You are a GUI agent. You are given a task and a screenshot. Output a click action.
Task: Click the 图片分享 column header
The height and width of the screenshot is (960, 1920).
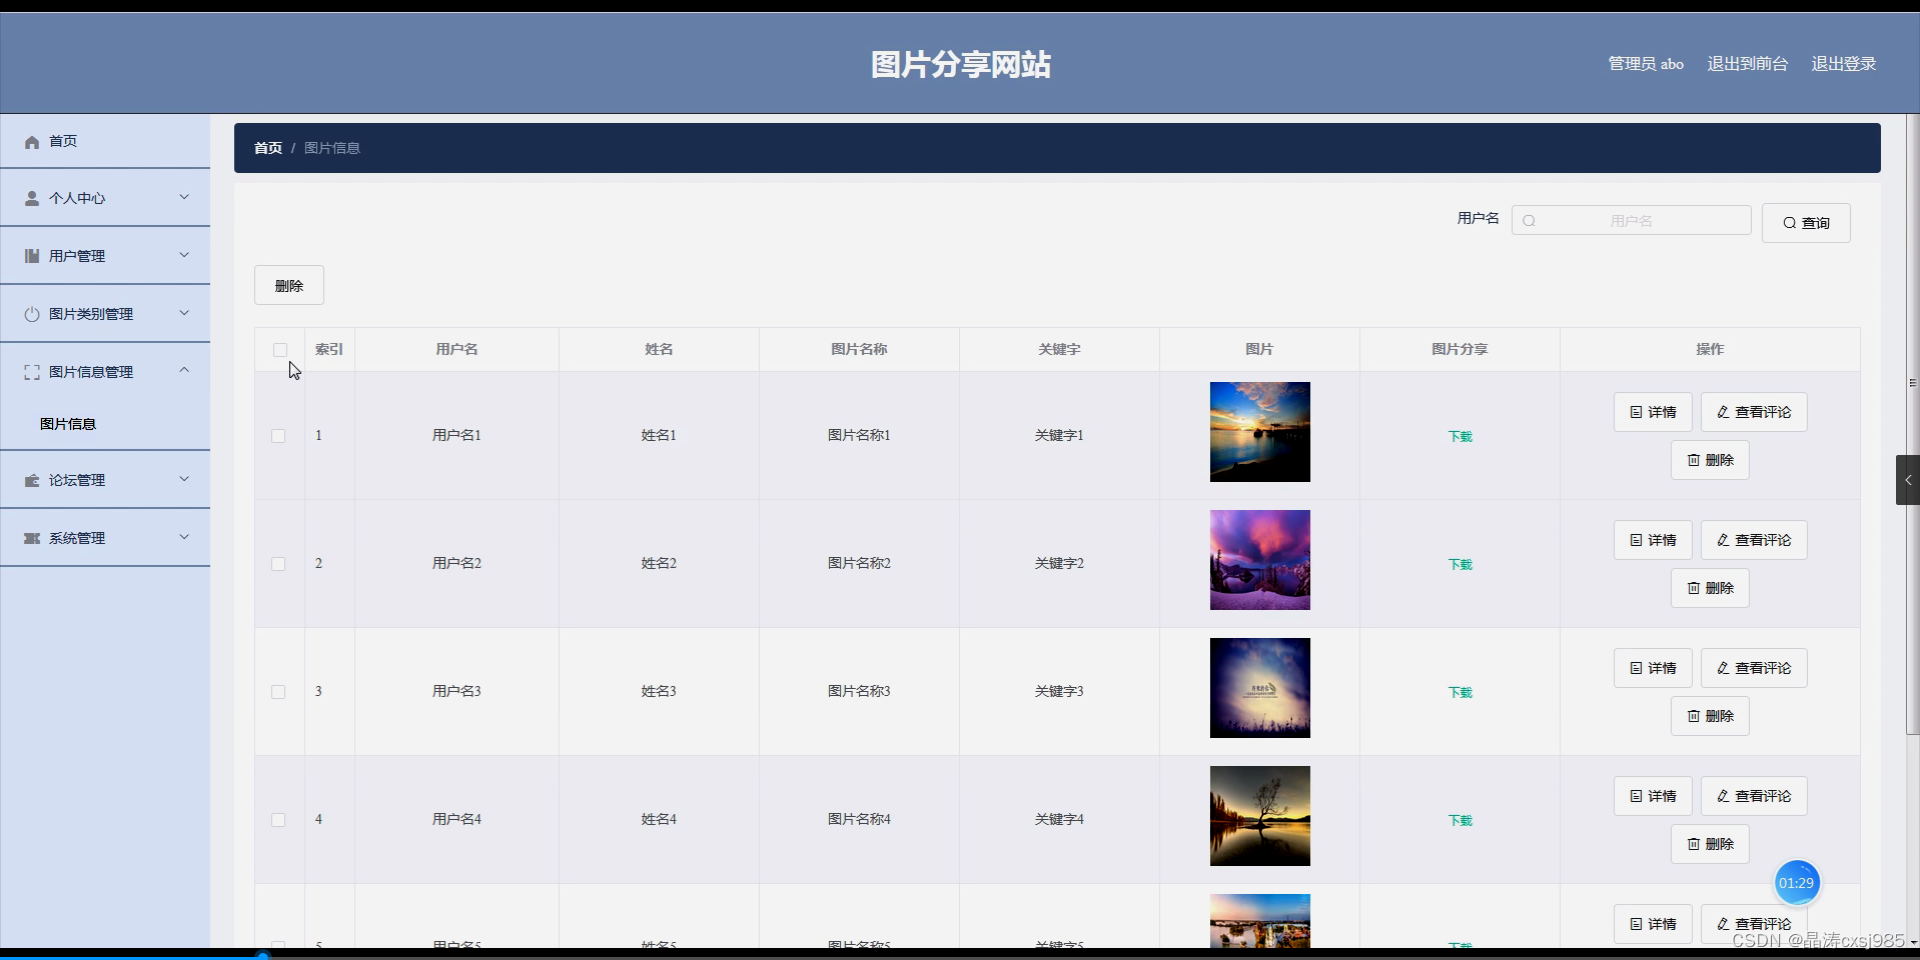(x=1460, y=349)
